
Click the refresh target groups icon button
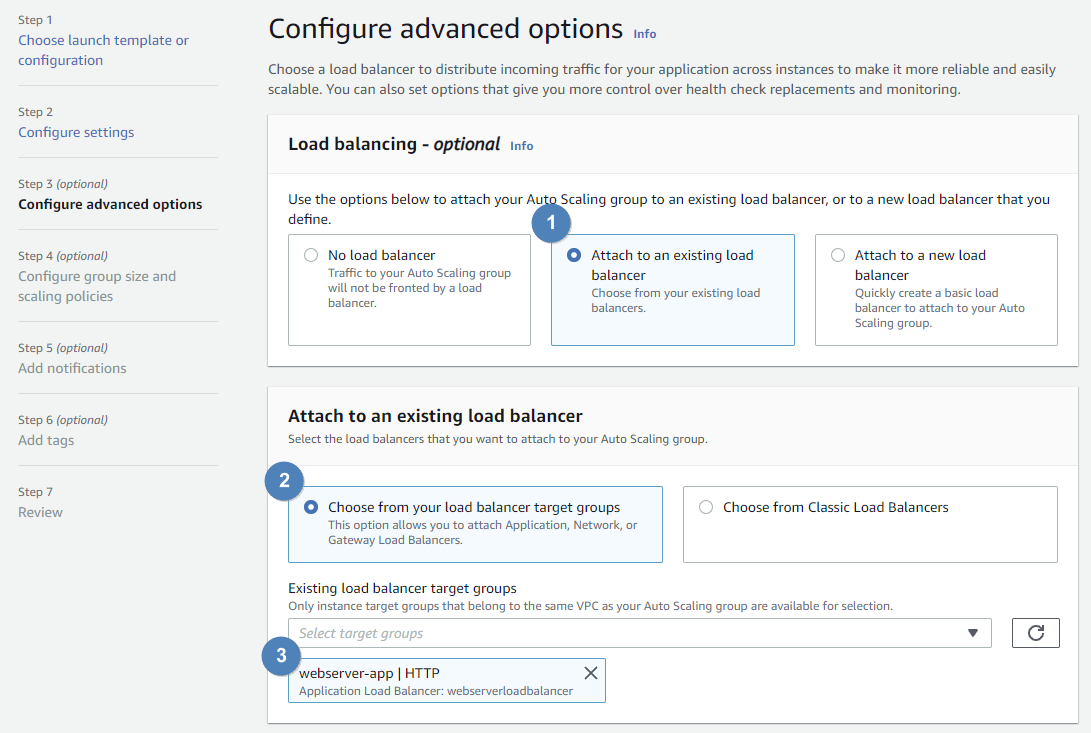[x=1035, y=633]
